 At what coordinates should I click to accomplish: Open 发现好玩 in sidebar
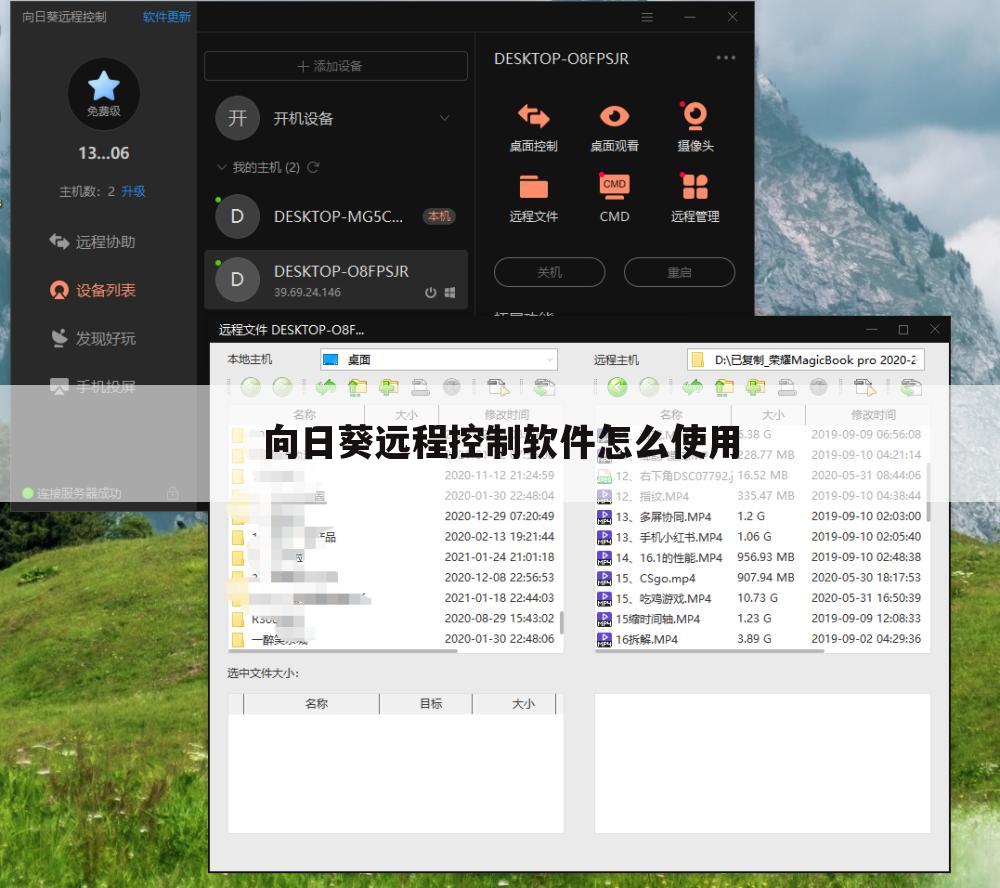coord(92,338)
